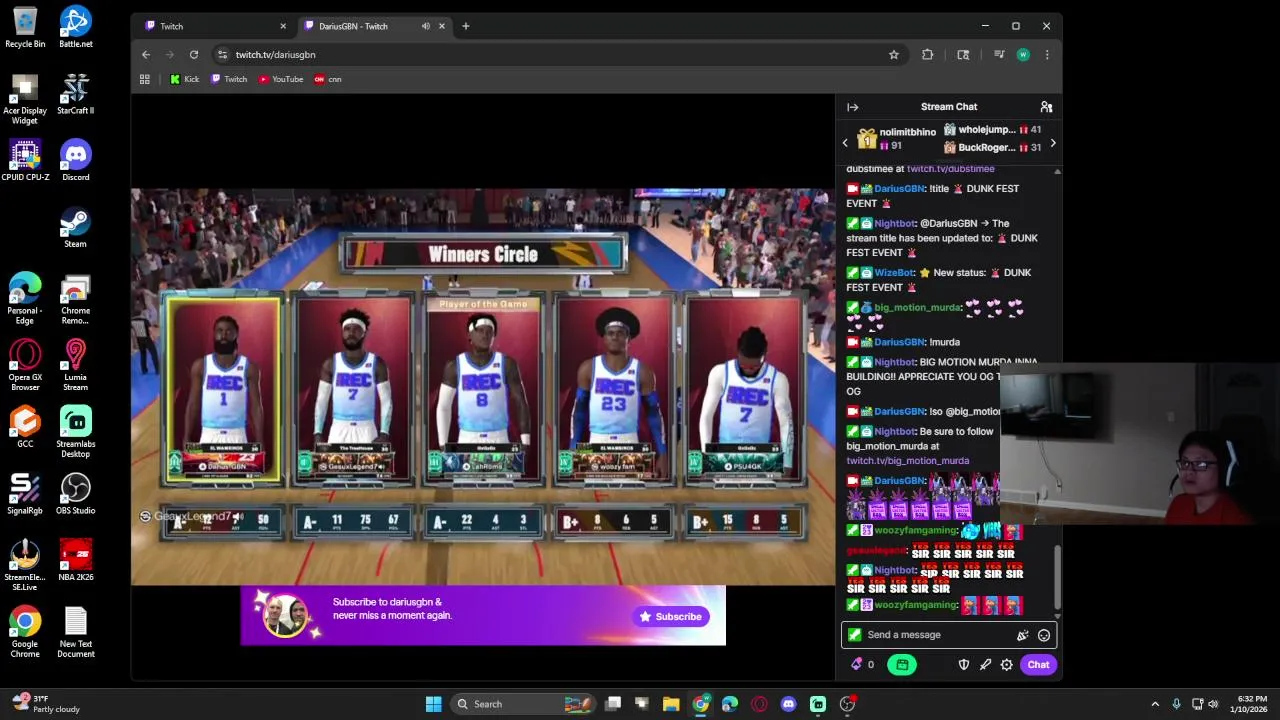Show previous gift leaderboard entries
1280x720 pixels.
click(845, 143)
